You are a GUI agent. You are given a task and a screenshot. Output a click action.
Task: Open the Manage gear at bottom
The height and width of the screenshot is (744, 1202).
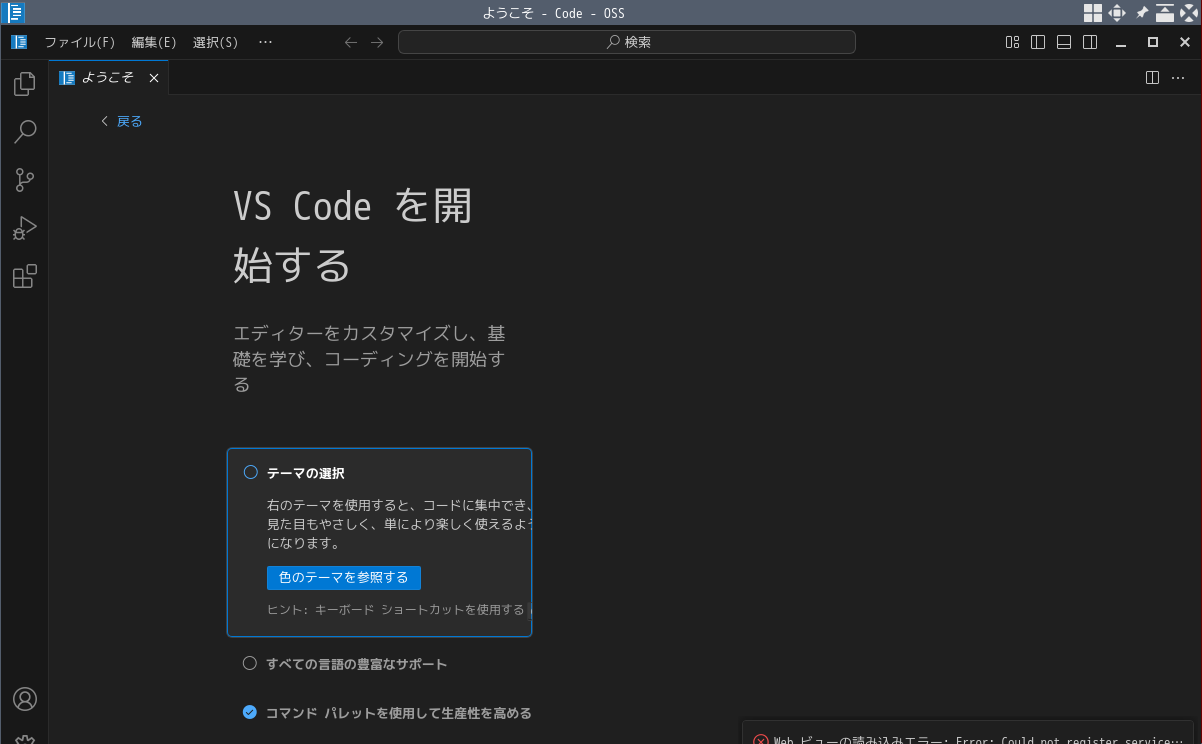[x=24, y=739]
